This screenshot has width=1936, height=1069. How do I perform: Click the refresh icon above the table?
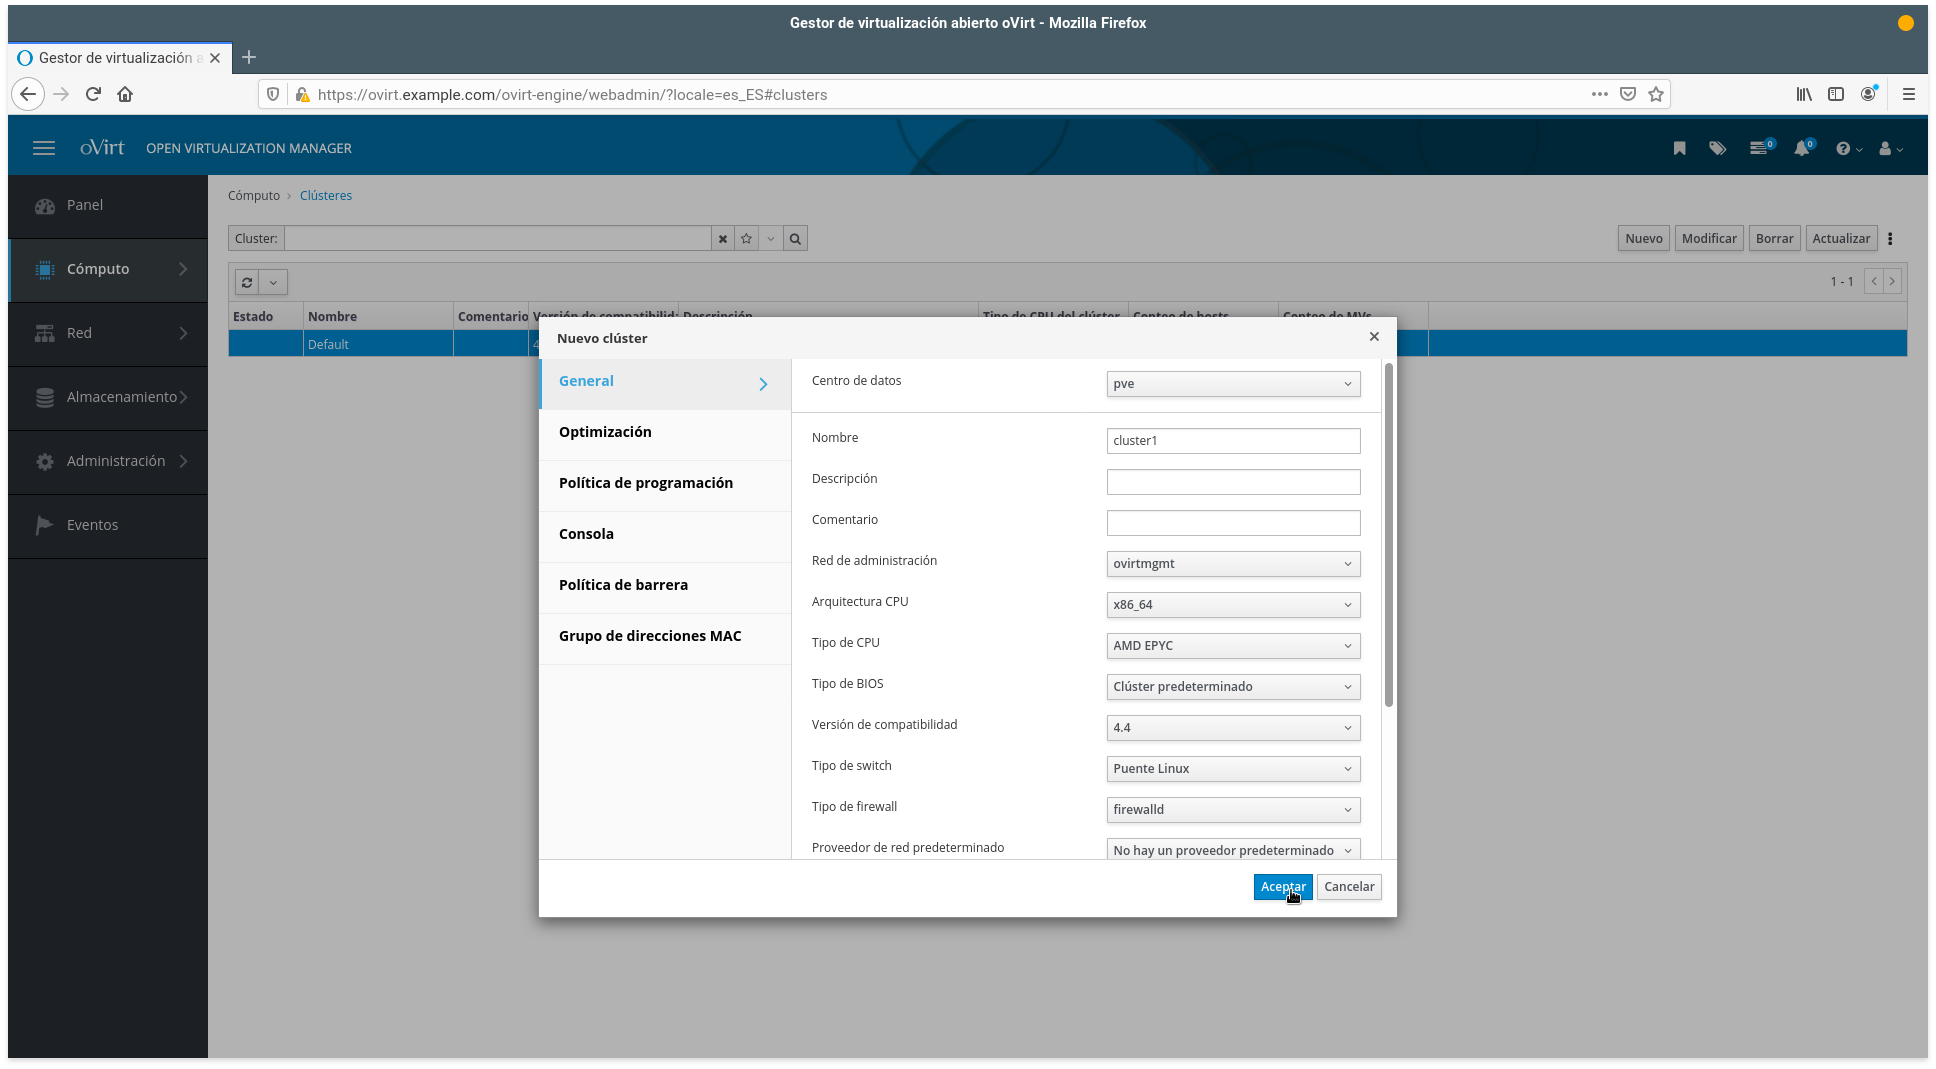[247, 282]
